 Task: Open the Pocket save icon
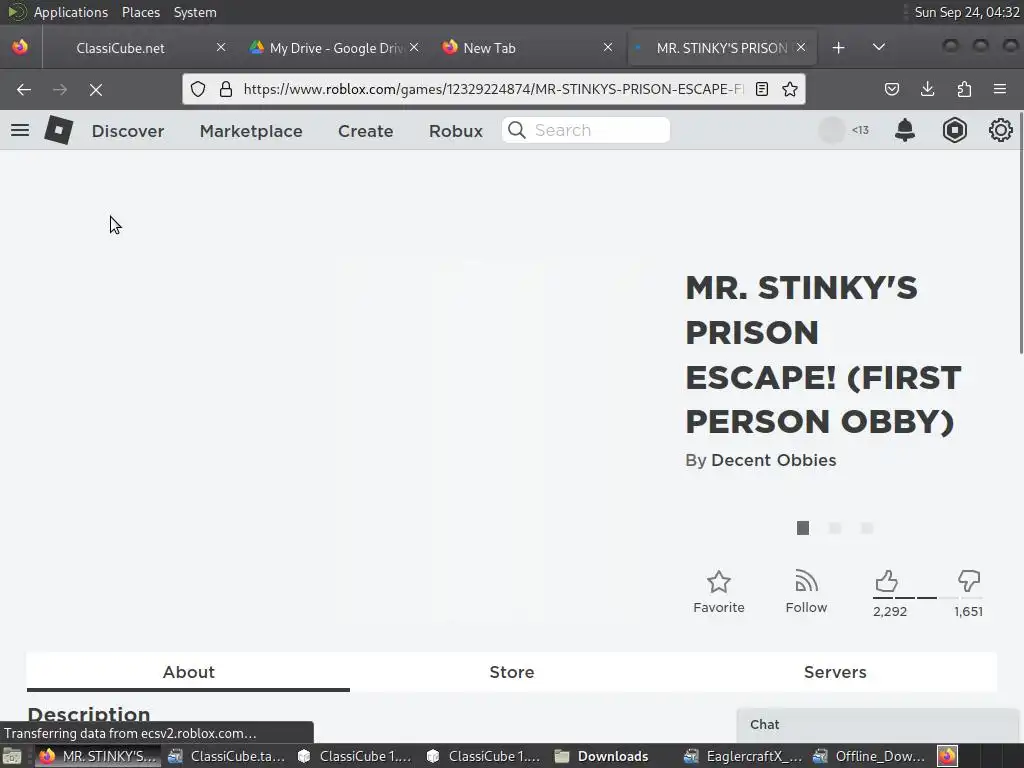coord(891,89)
